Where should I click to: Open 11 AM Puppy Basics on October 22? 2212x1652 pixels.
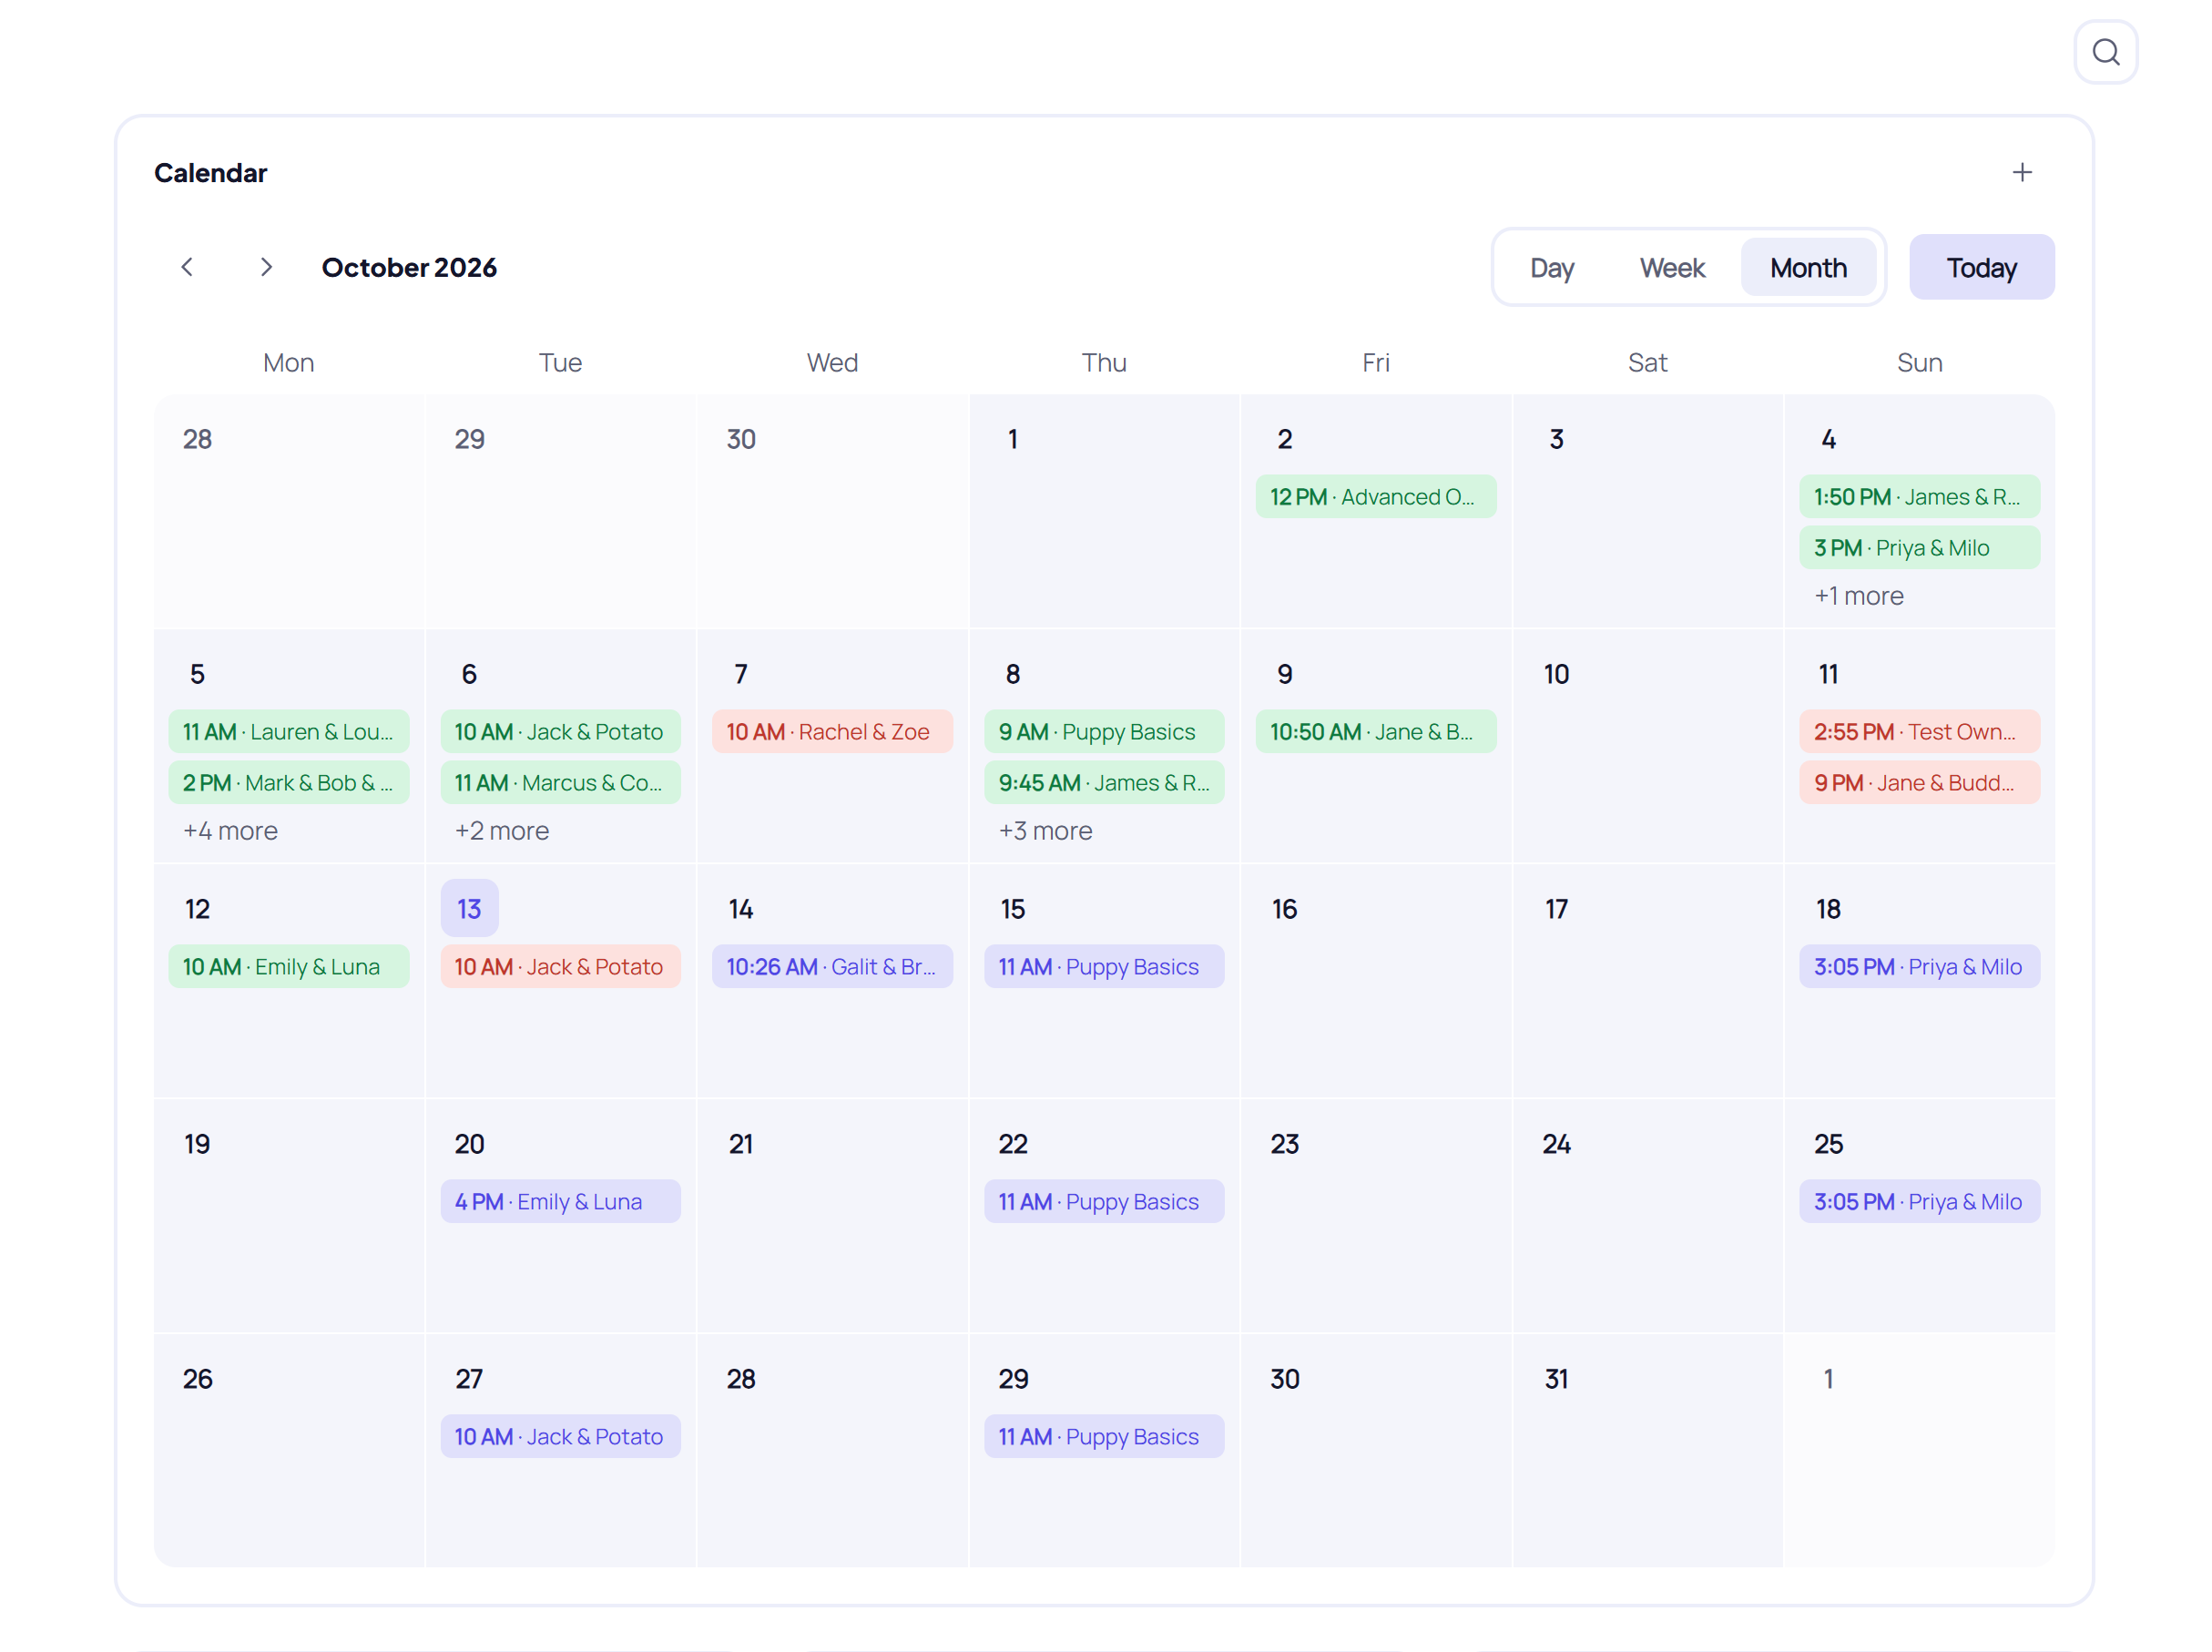[x=1104, y=1202]
